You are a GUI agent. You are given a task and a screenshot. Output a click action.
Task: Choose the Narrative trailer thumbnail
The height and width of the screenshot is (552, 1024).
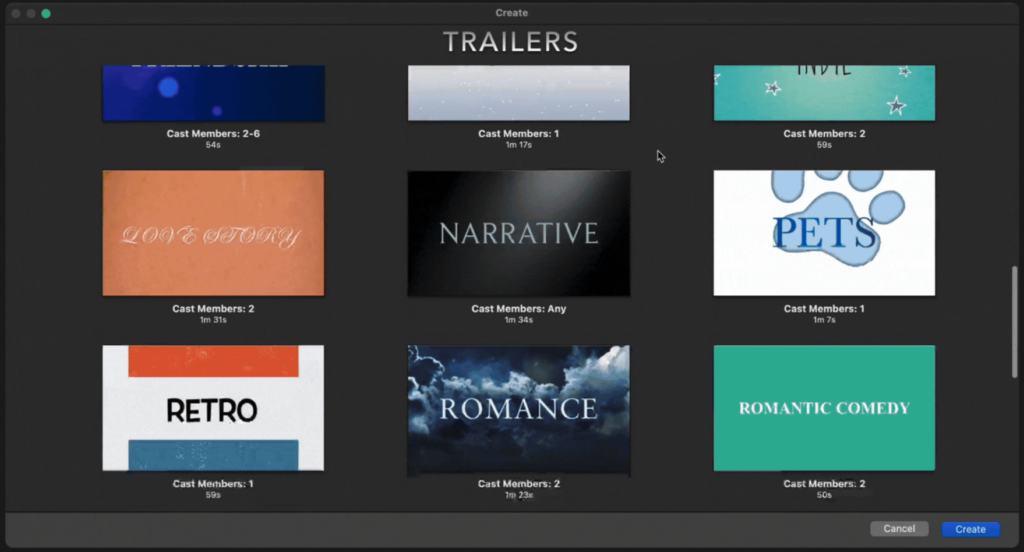(x=518, y=233)
